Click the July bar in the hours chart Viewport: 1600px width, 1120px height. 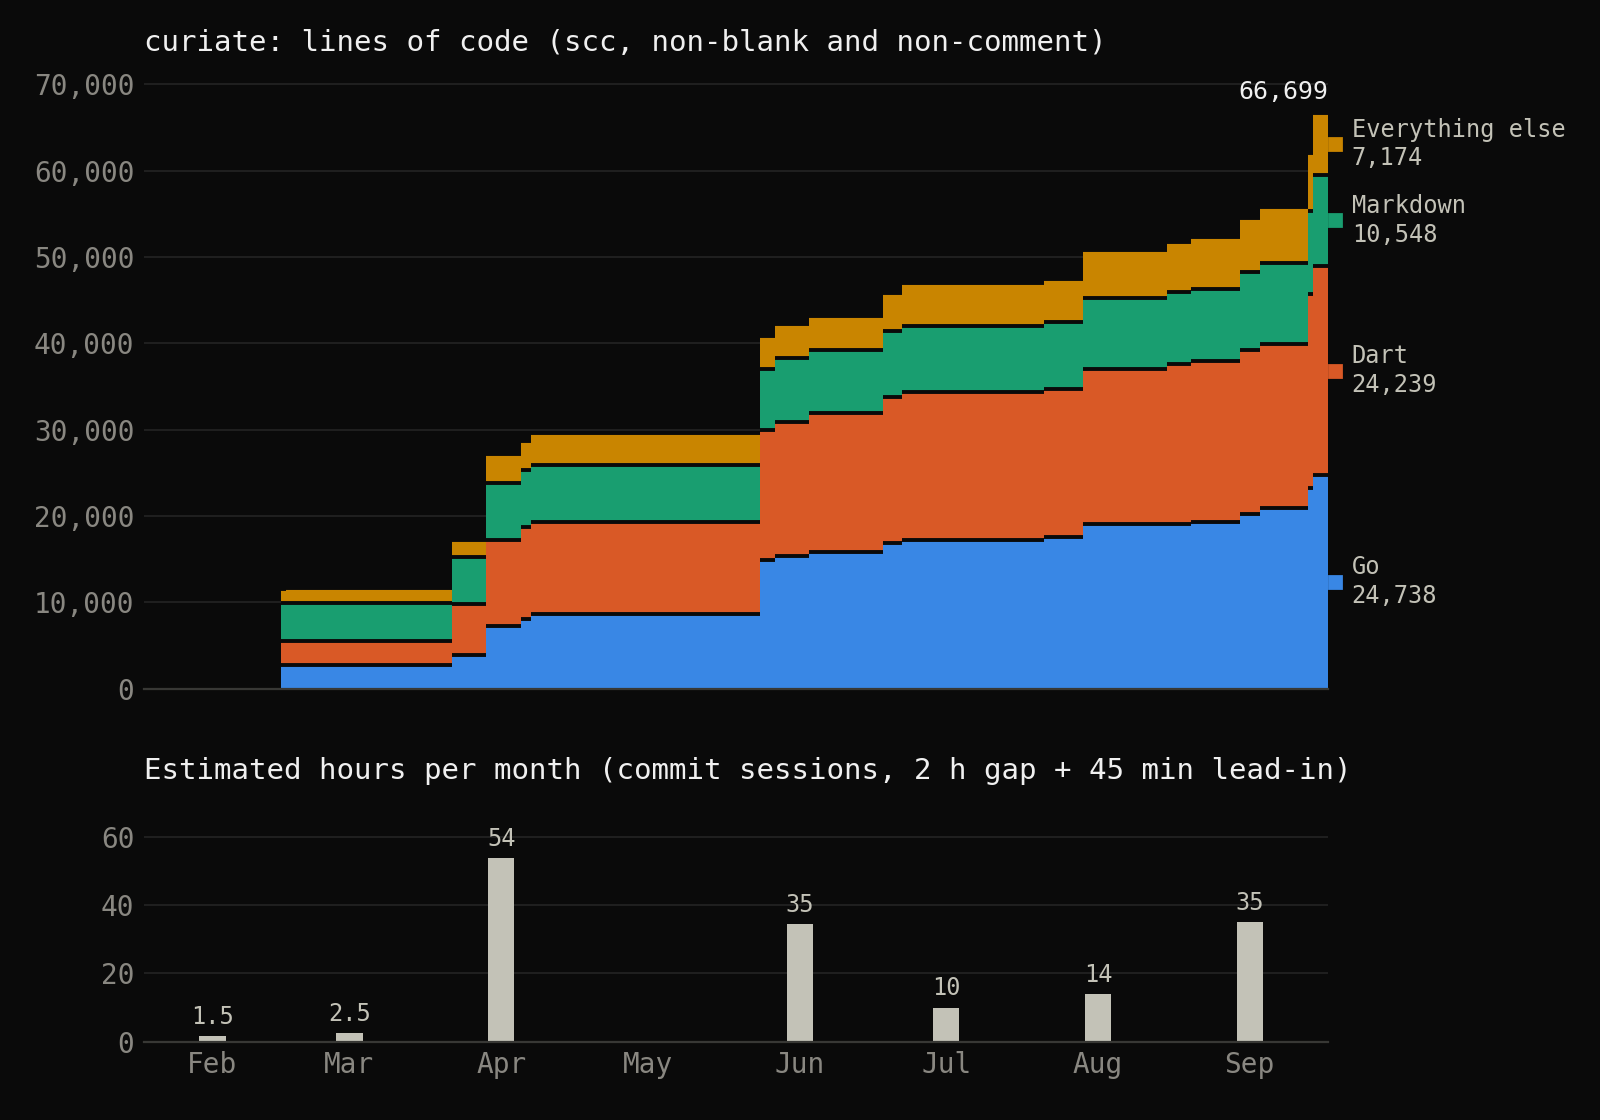tap(946, 1024)
